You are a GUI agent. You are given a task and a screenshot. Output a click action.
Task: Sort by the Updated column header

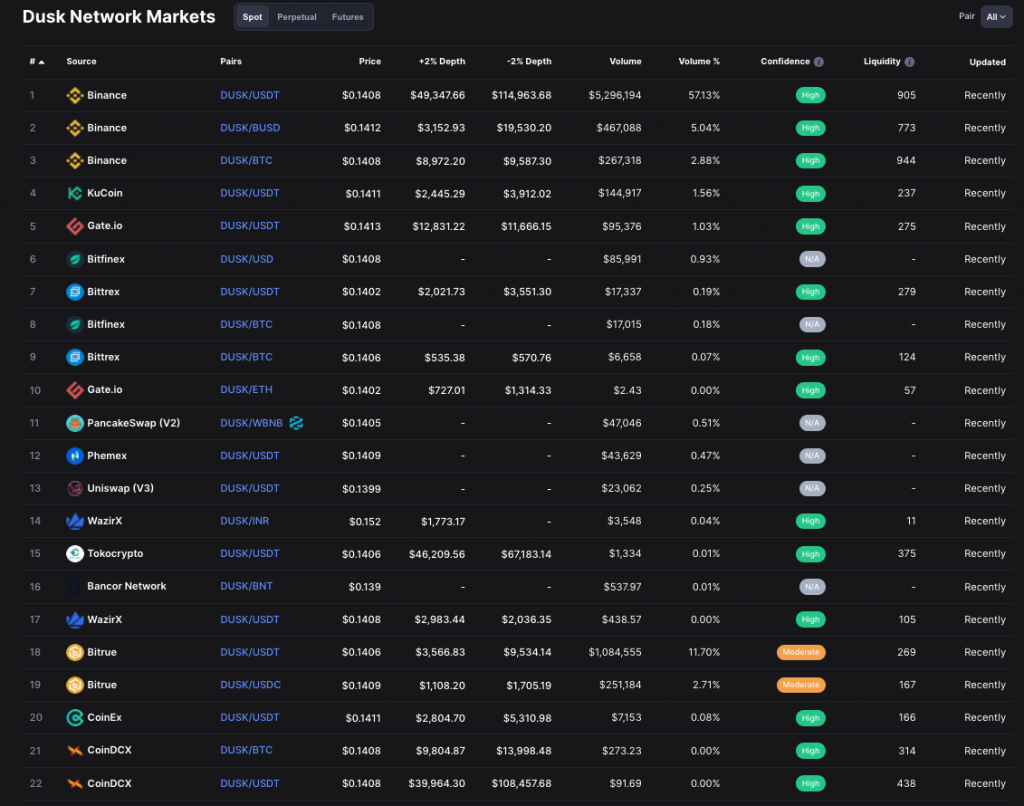pos(987,62)
